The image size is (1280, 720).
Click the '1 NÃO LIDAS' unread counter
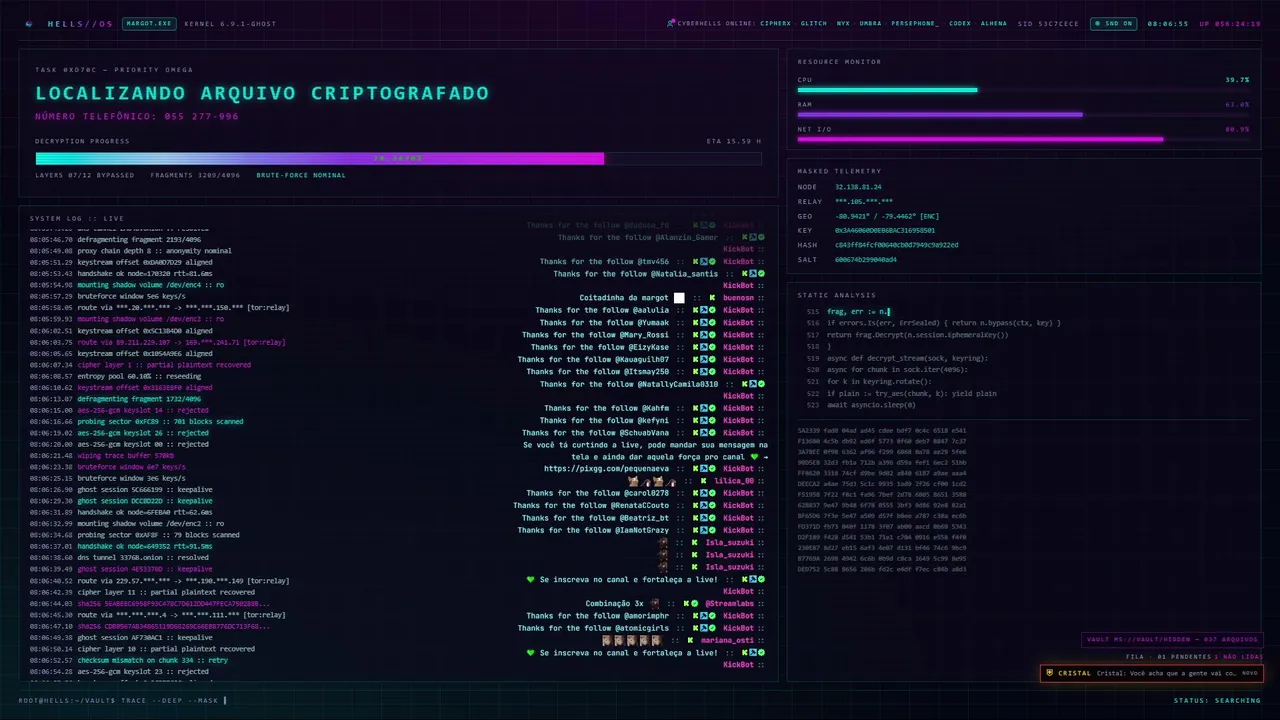coord(1239,657)
